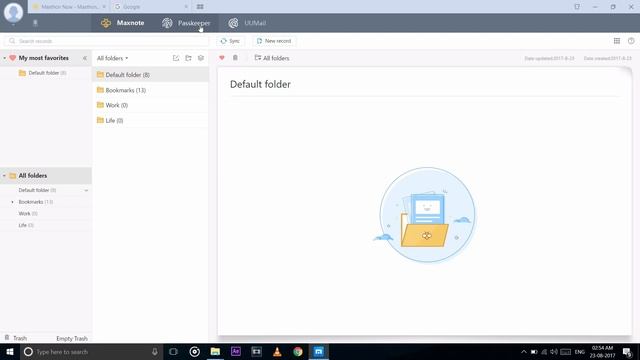
Task: Open the UUMail tab
Action: [247, 23]
